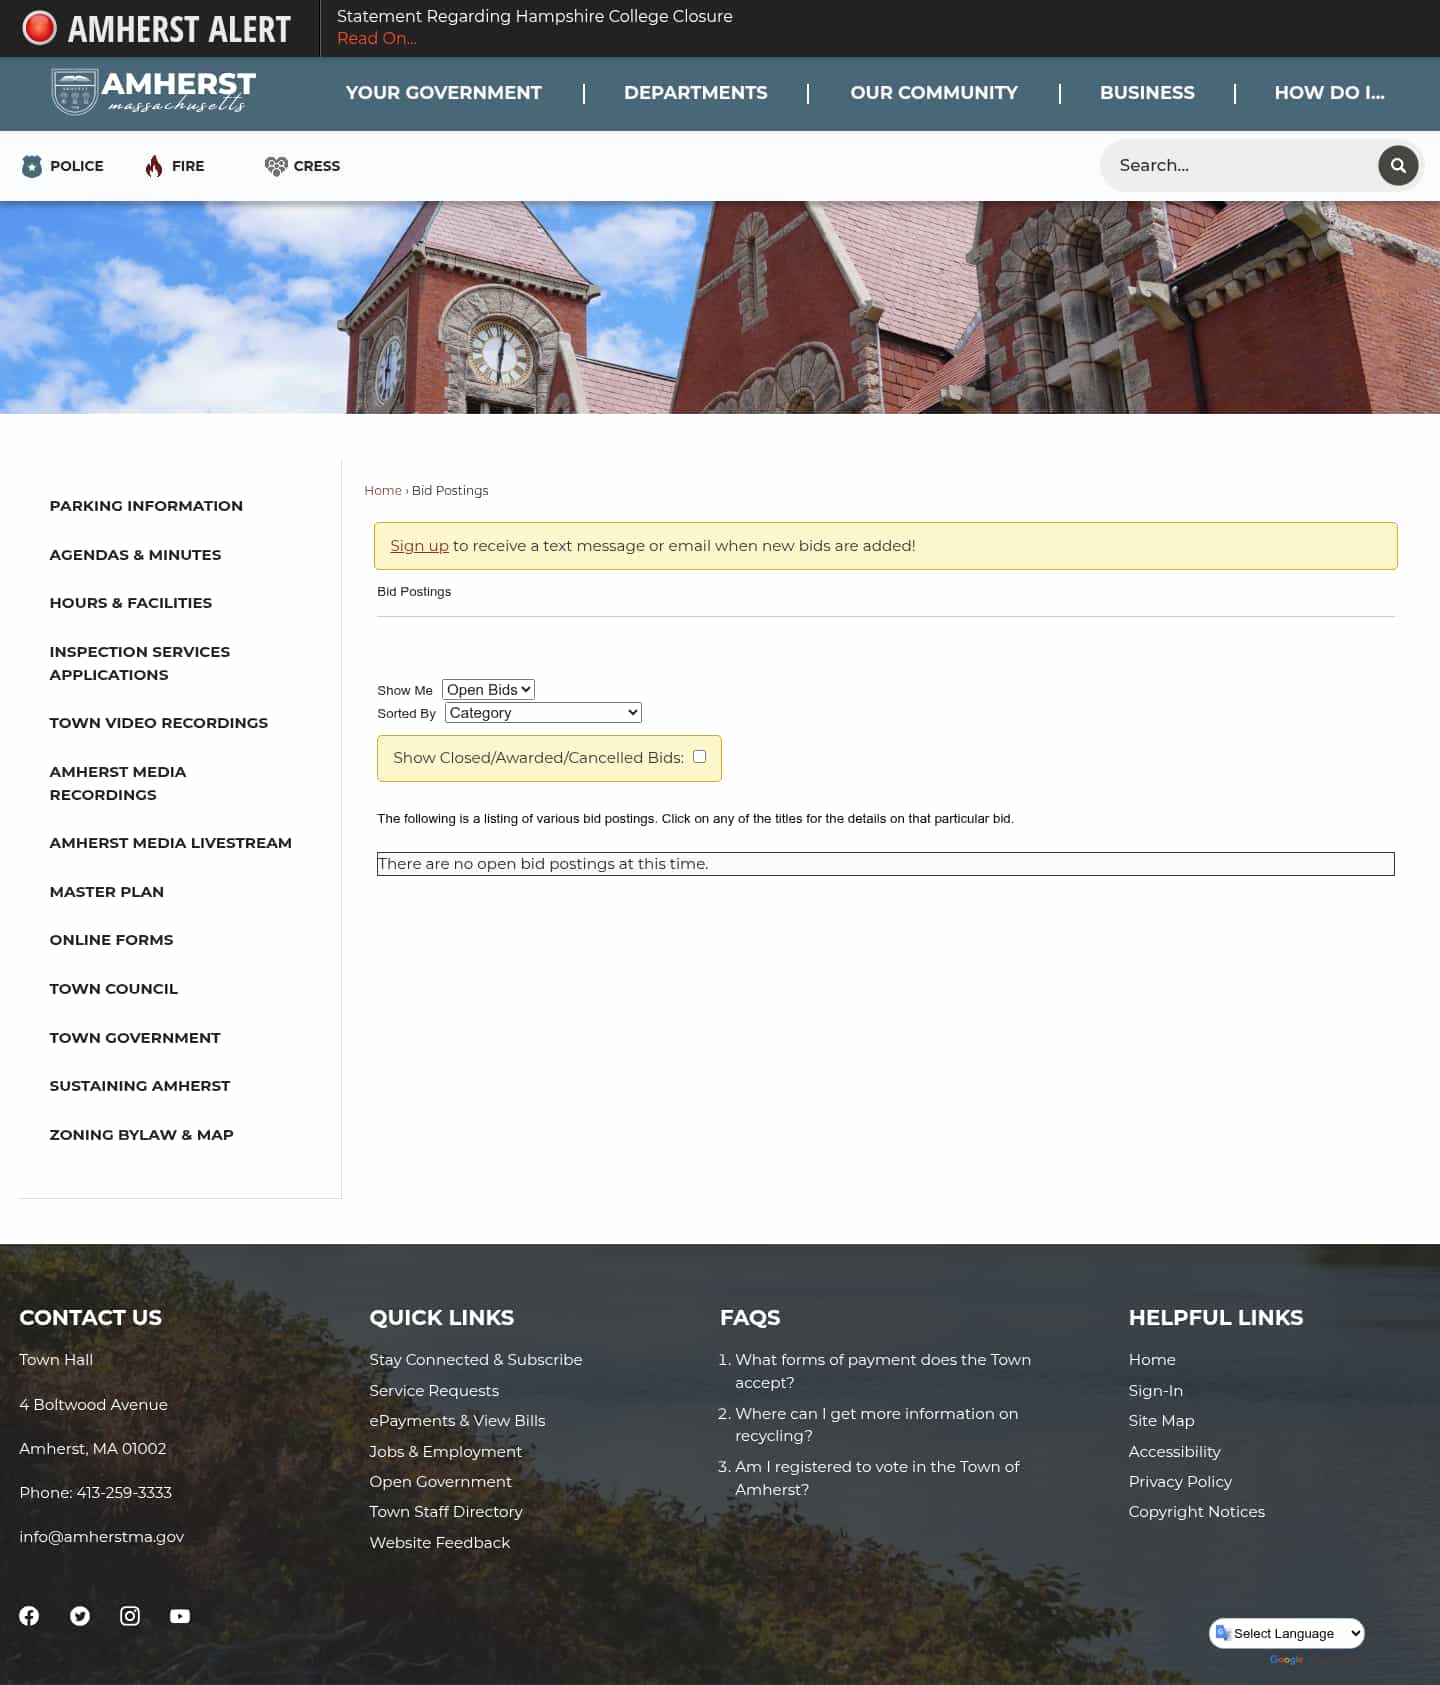The image size is (1440, 1685).
Task: Open Zoning Bylaw & Map sidebar item
Action: (x=141, y=1135)
